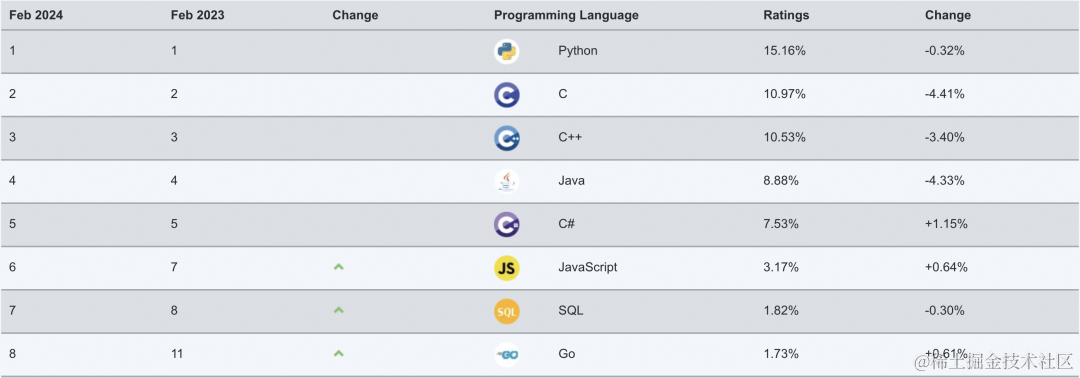
Task: Click the C language logo icon
Action: click(506, 95)
